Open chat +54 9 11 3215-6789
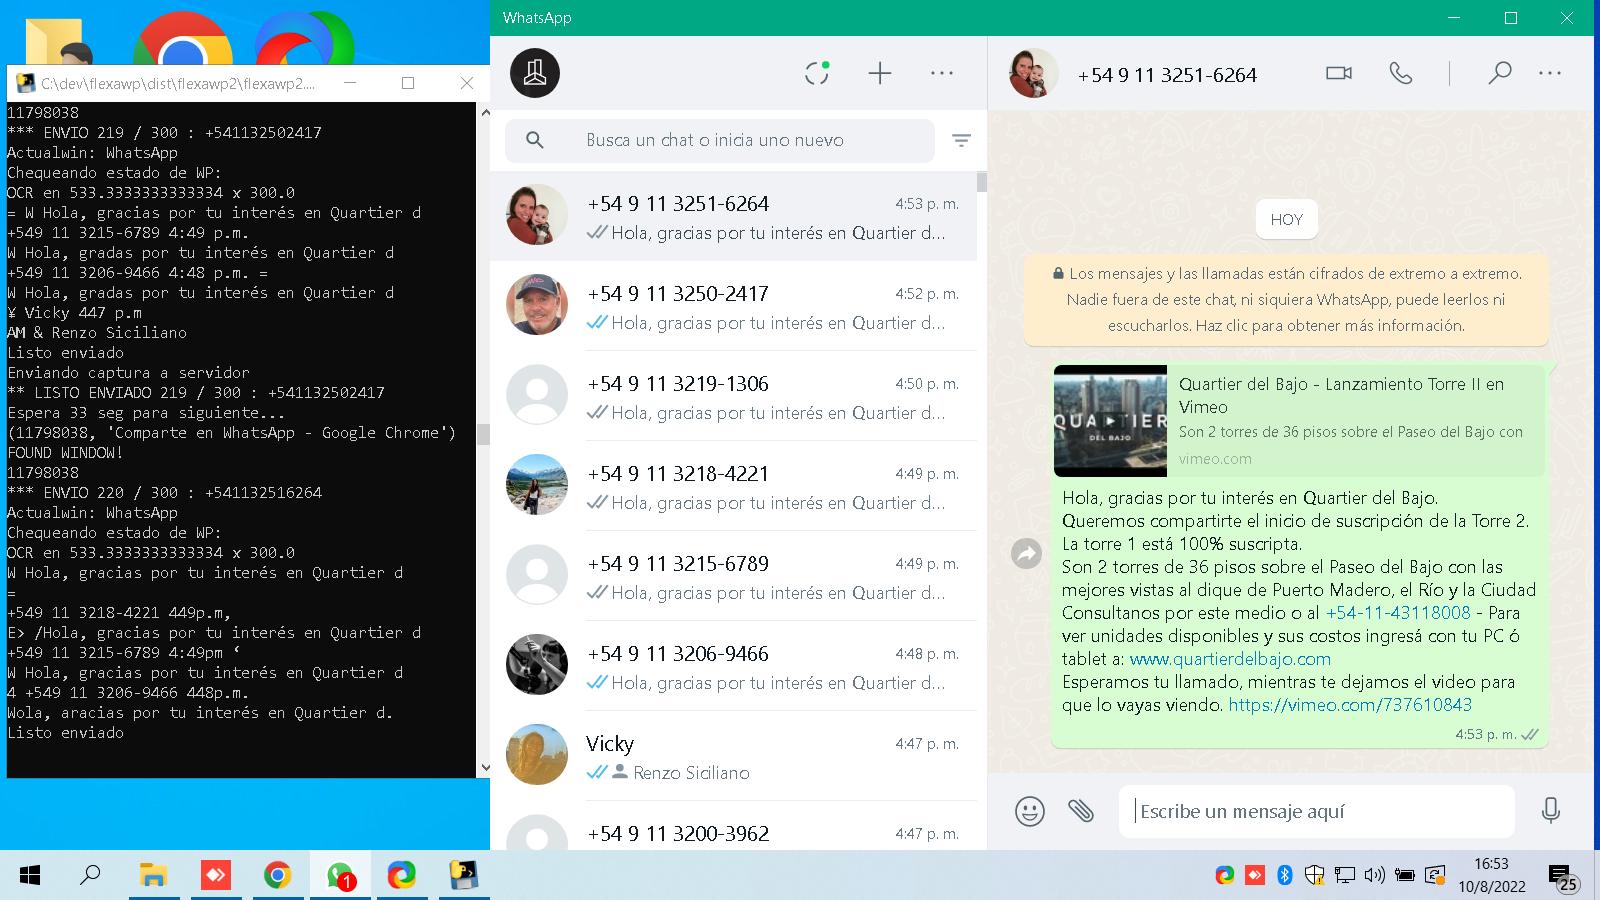 [x=733, y=576]
